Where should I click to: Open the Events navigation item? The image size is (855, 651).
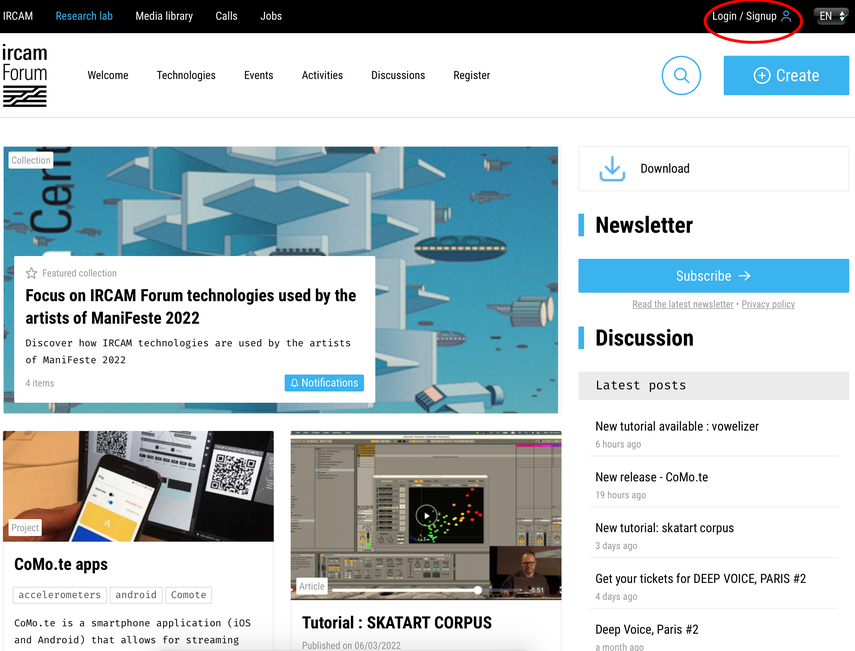tap(258, 75)
